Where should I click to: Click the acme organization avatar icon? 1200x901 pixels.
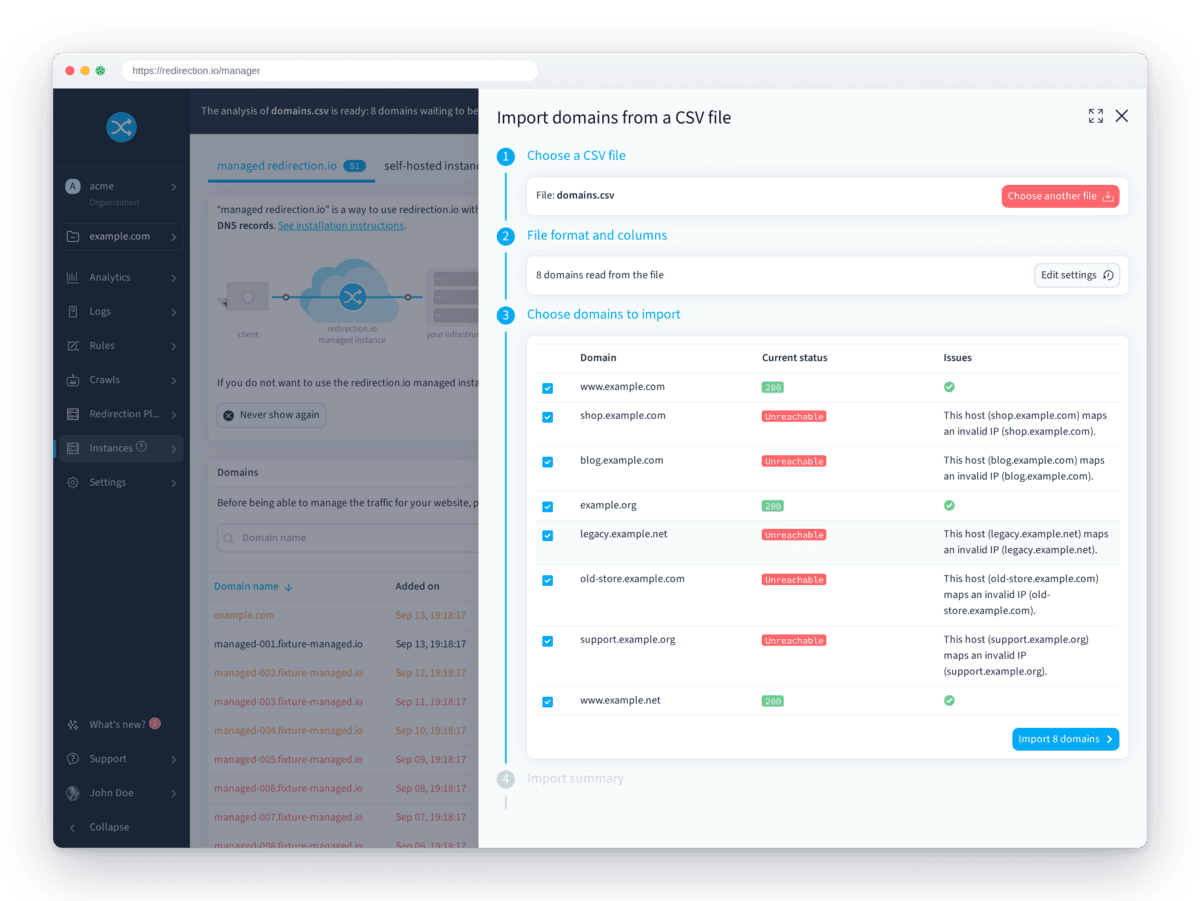(73, 186)
